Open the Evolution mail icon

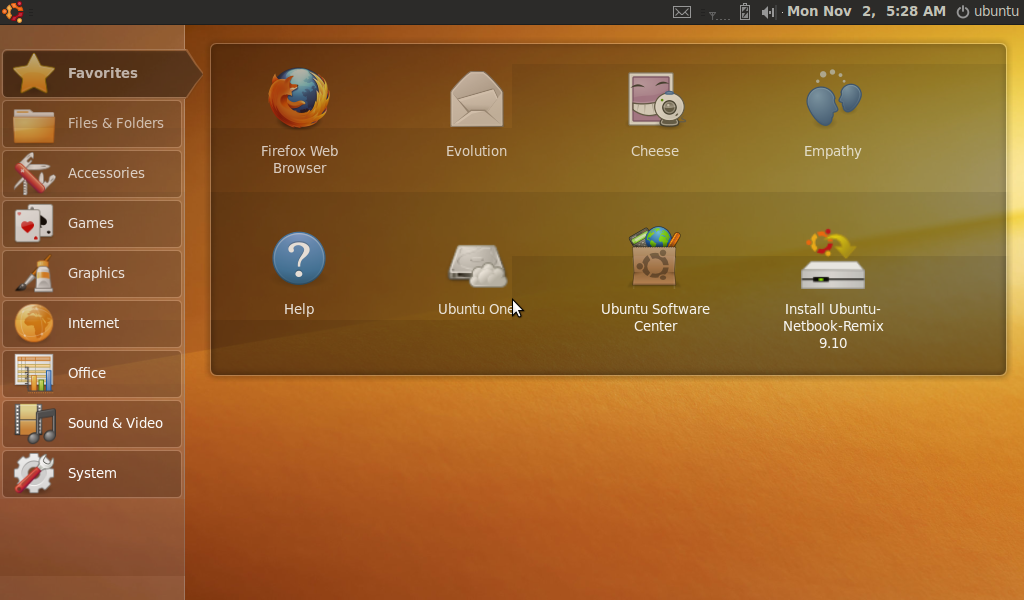click(476, 99)
